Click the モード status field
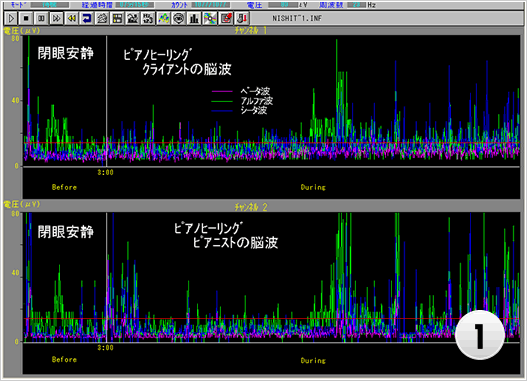This screenshot has width=527, height=381. coord(50,5)
